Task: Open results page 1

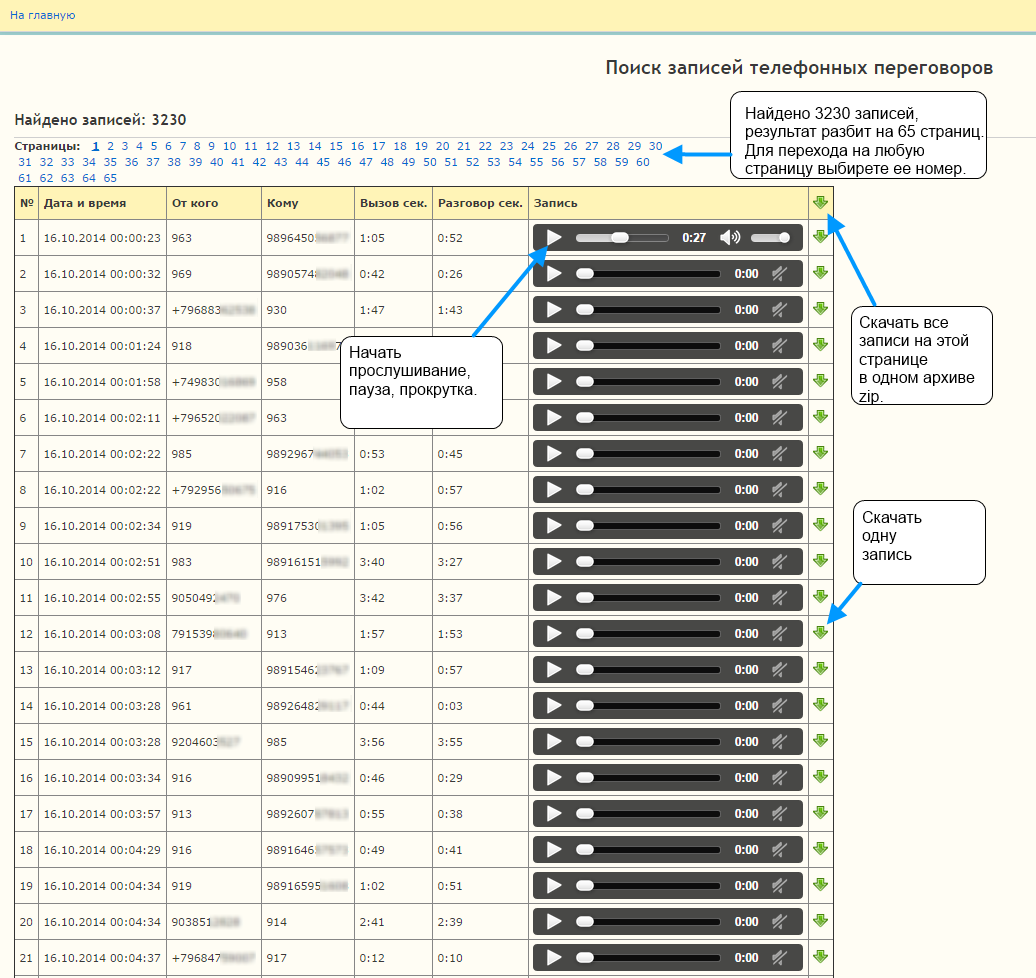Action: [x=96, y=146]
